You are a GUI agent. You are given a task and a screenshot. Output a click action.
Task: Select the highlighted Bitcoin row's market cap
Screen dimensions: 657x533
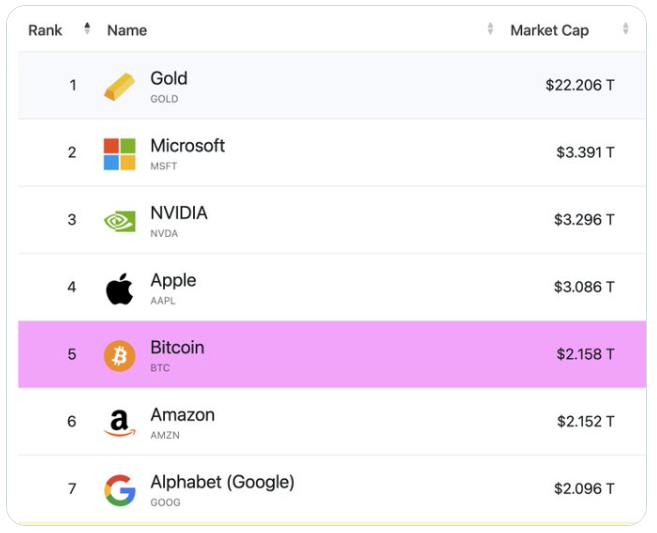click(585, 354)
